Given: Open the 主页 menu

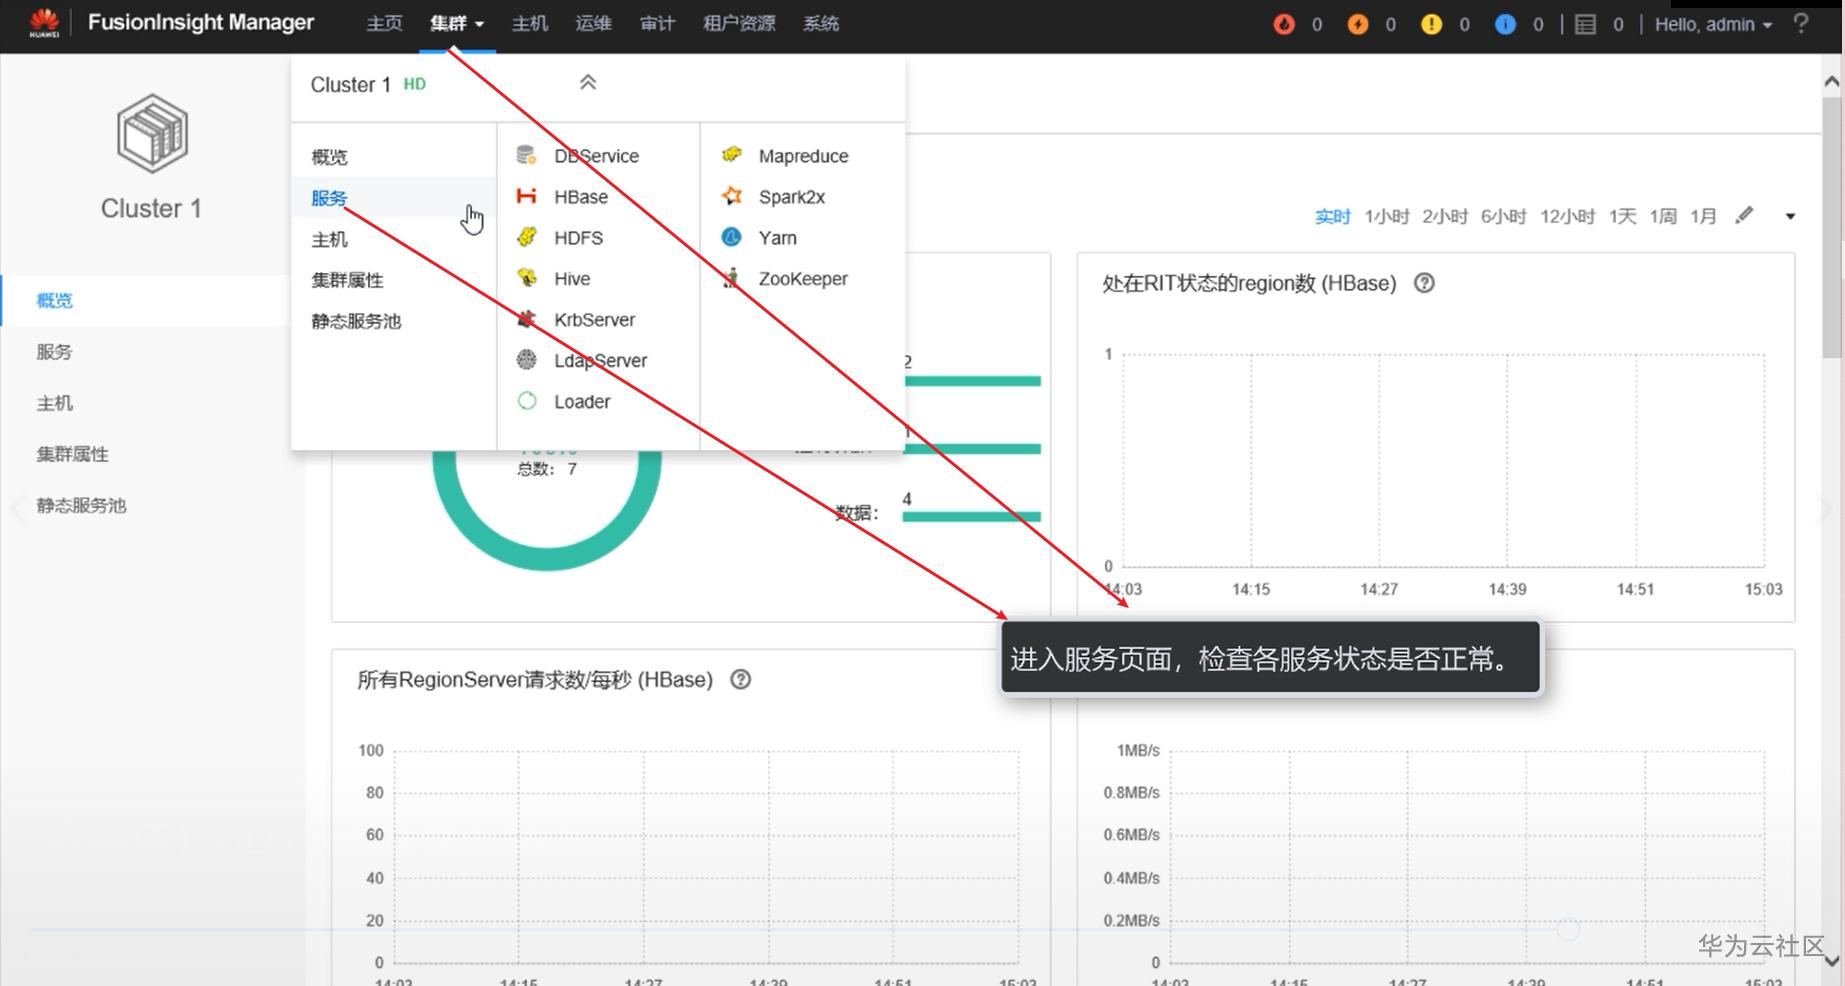Looking at the screenshot, I should [x=384, y=24].
